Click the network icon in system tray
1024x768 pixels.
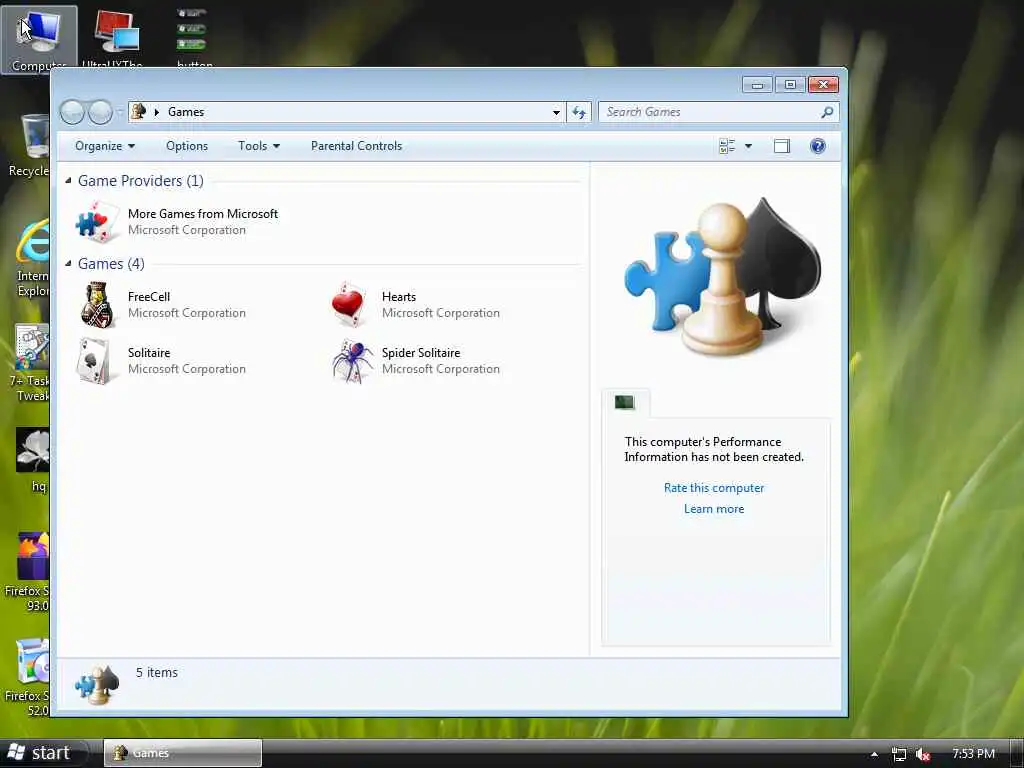coord(899,754)
